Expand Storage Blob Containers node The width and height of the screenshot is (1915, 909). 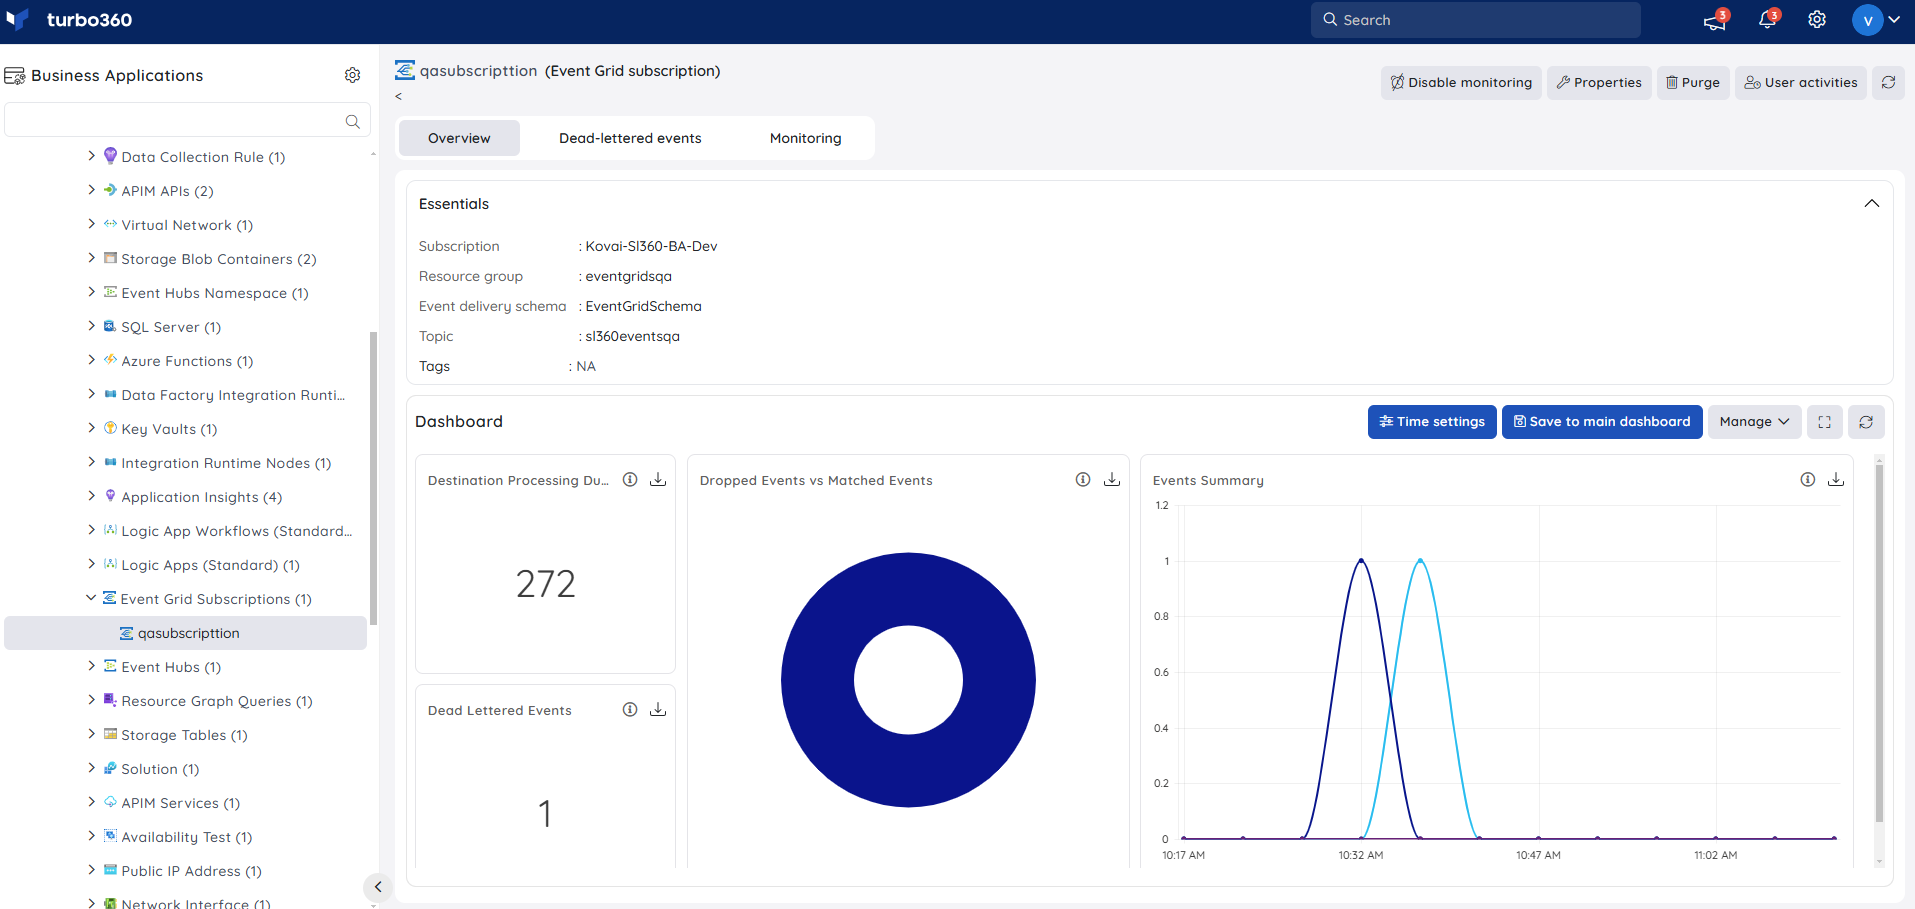(92, 258)
